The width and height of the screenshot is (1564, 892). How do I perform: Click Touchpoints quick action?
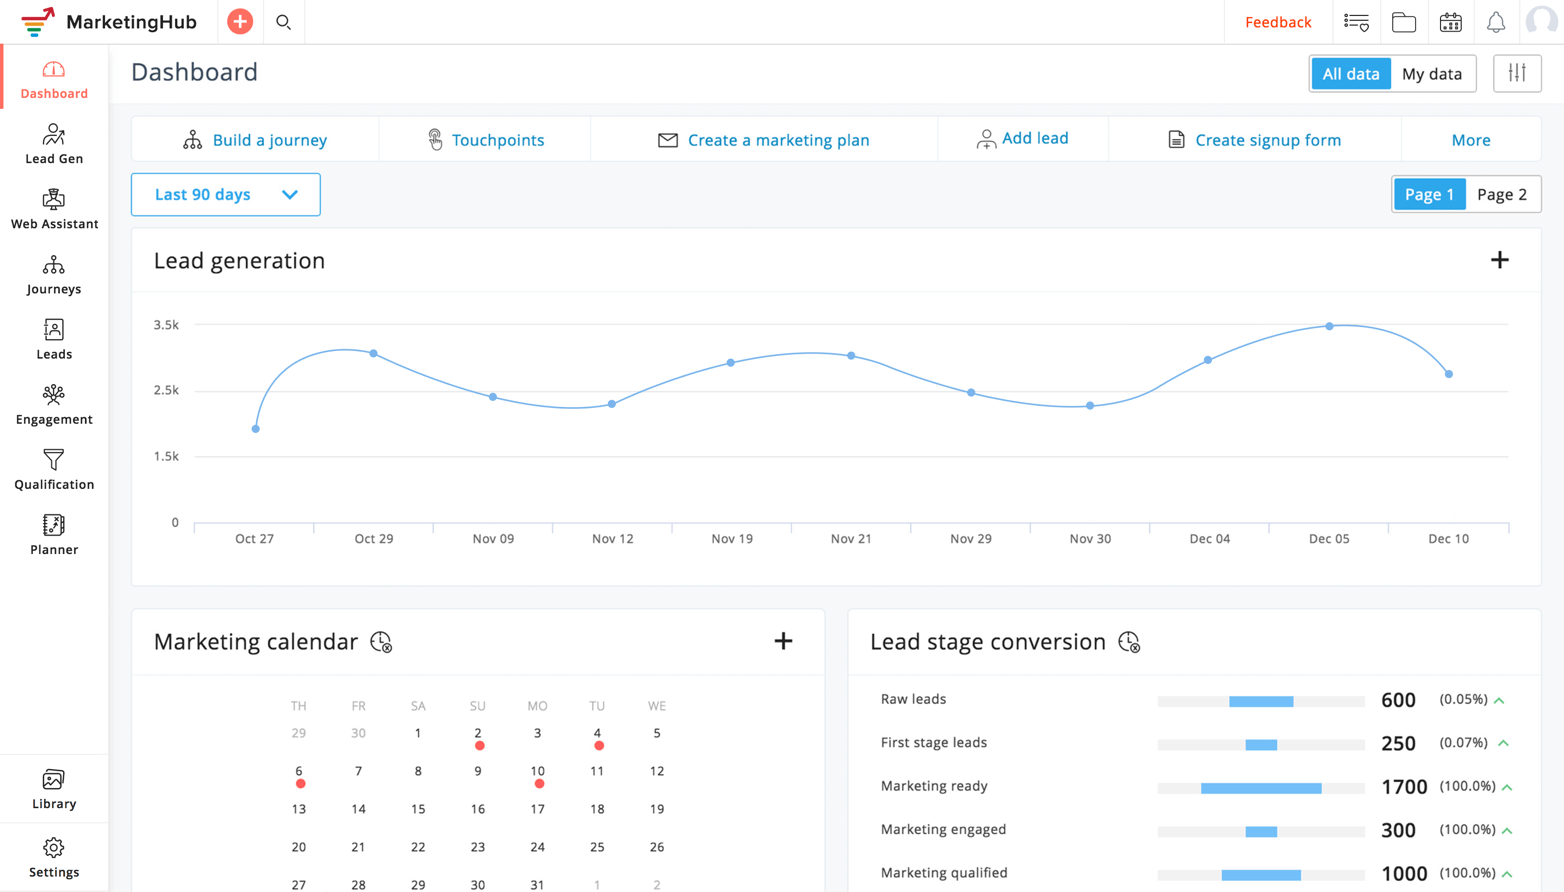[x=486, y=140]
